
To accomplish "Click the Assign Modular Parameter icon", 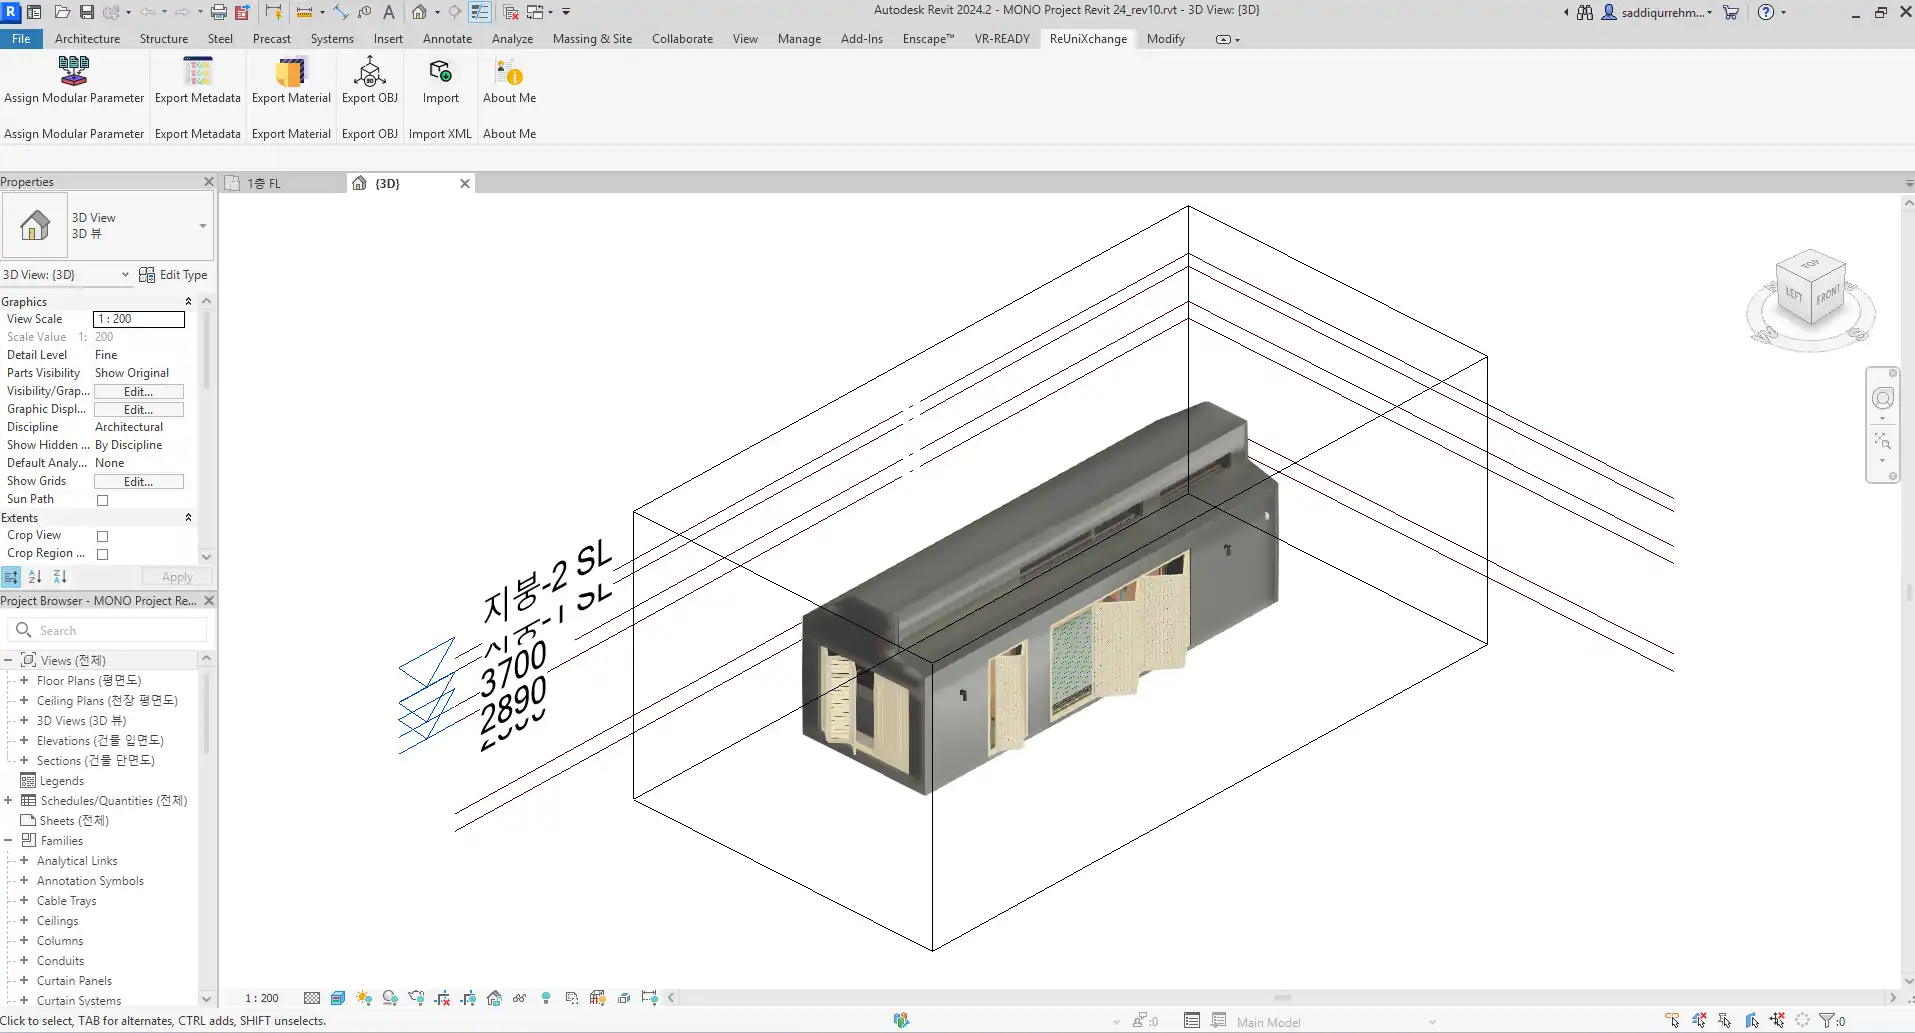I will pos(74,72).
